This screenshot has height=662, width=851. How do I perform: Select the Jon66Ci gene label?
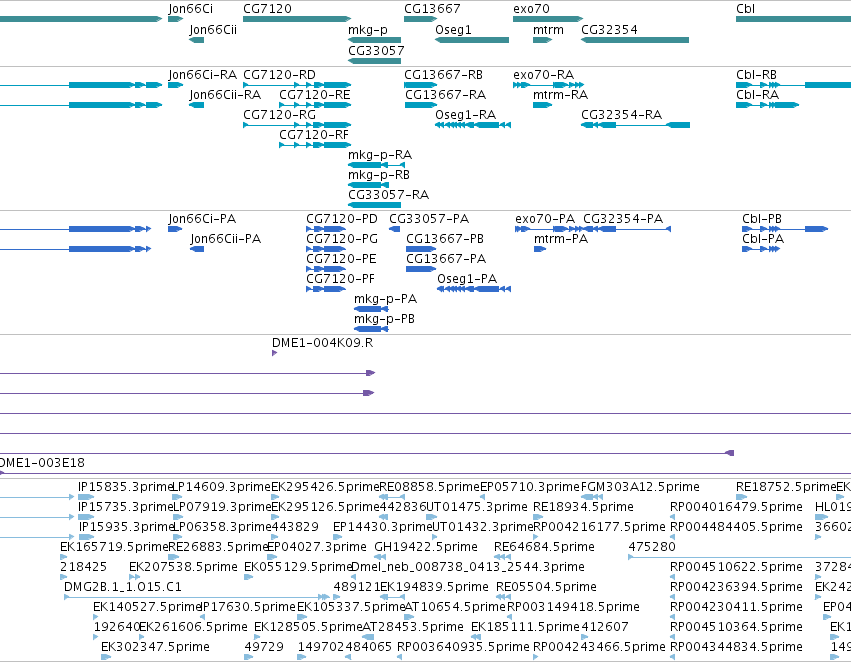pyautogui.click(x=190, y=9)
